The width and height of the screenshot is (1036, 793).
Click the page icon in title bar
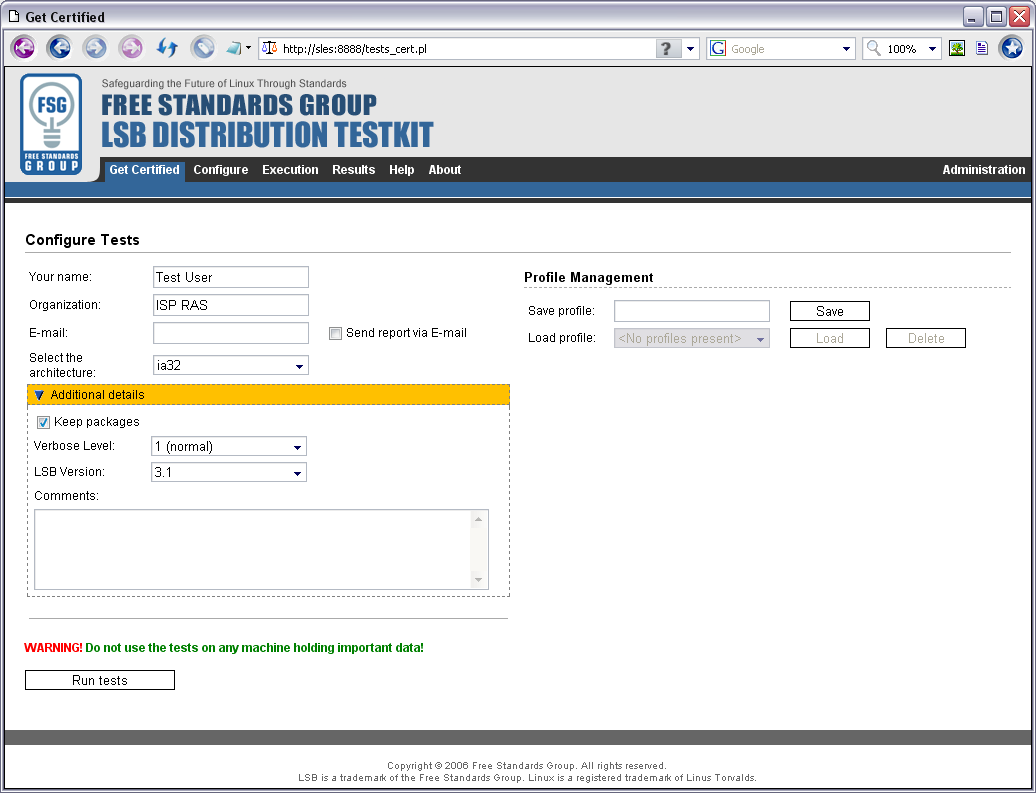click(x=14, y=17)
